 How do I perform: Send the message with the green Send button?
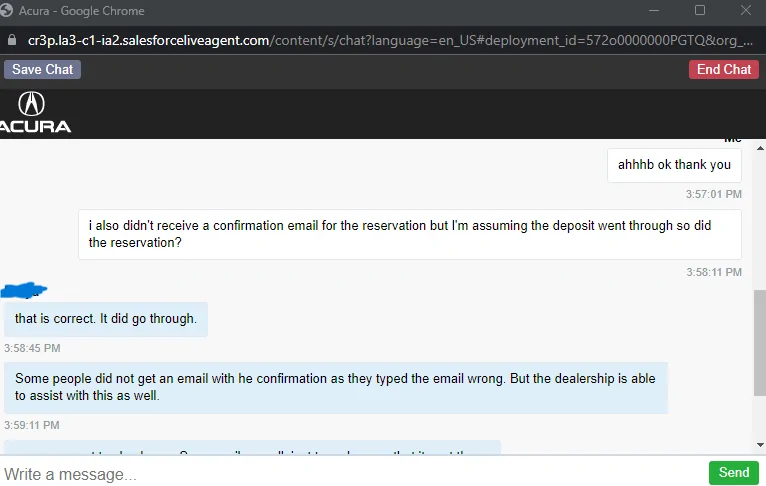733,473
